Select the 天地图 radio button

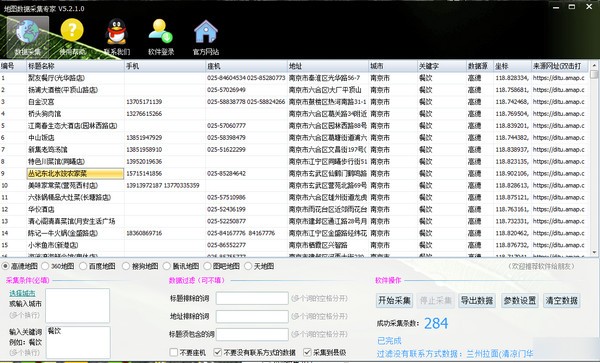pos(248,266)
